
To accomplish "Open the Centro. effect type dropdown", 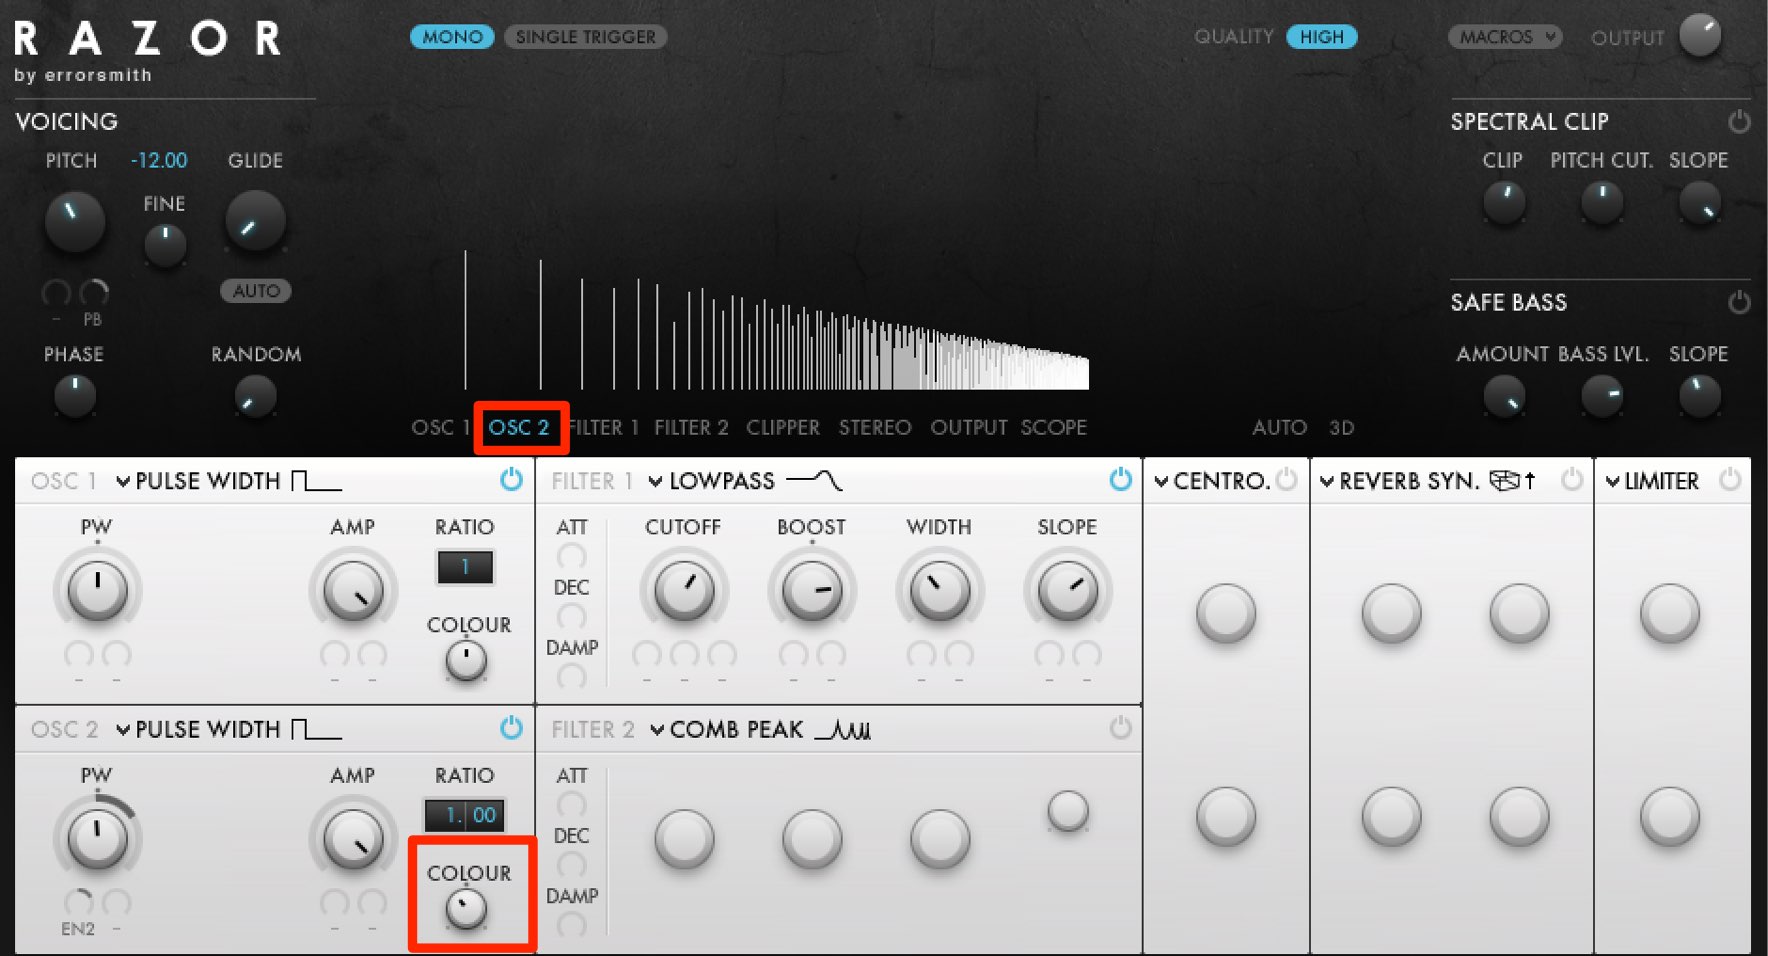I will (x=1212, y=481).
